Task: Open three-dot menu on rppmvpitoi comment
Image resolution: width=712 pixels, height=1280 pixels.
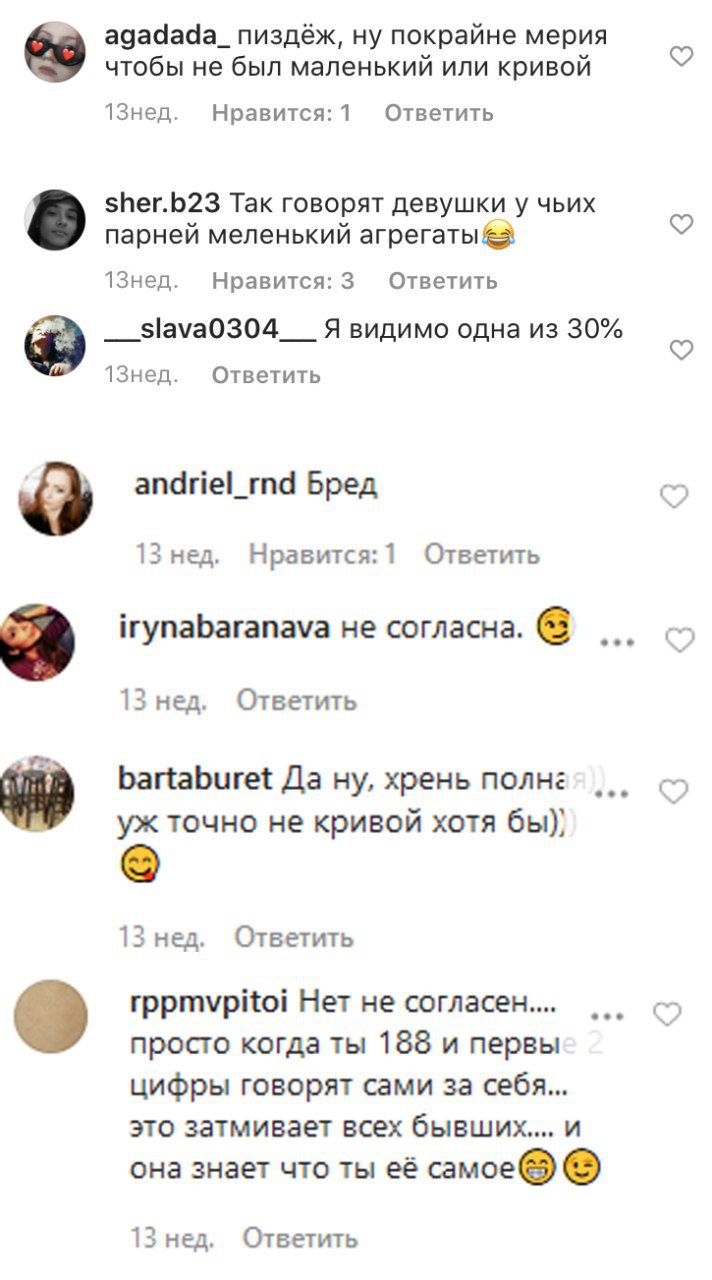Action: (608, 1017)
